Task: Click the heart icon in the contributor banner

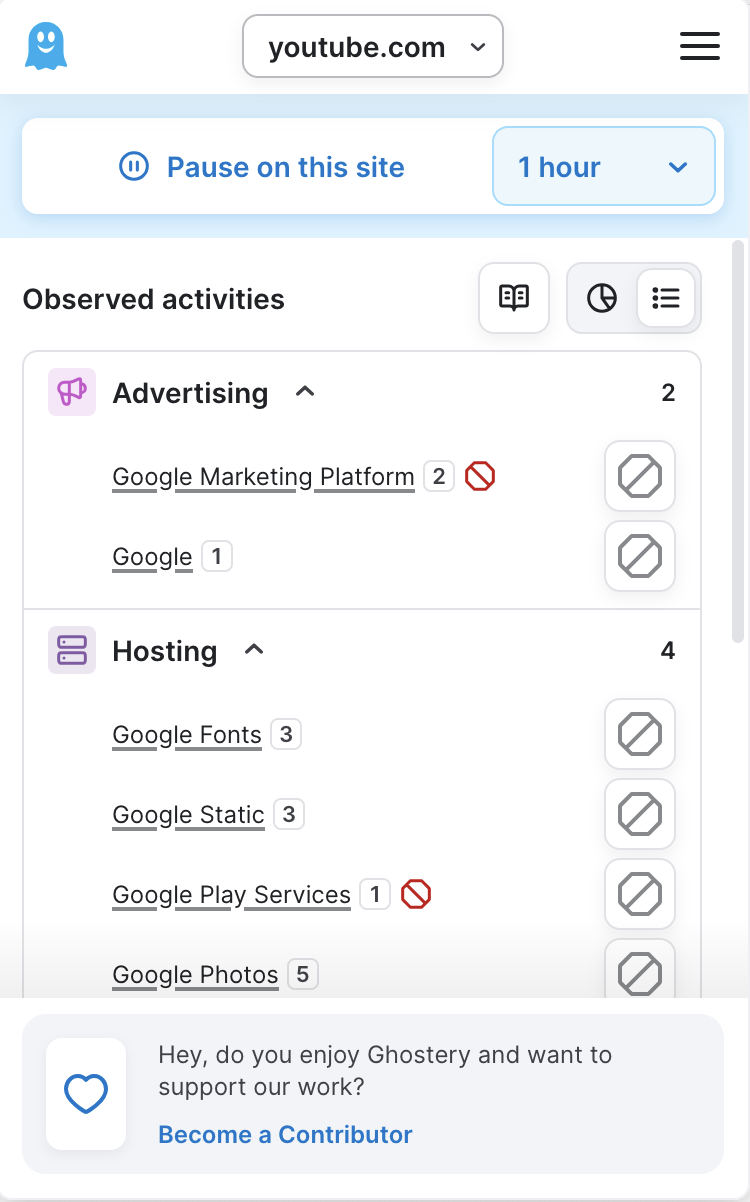Action: click(x=86, y=1093)
